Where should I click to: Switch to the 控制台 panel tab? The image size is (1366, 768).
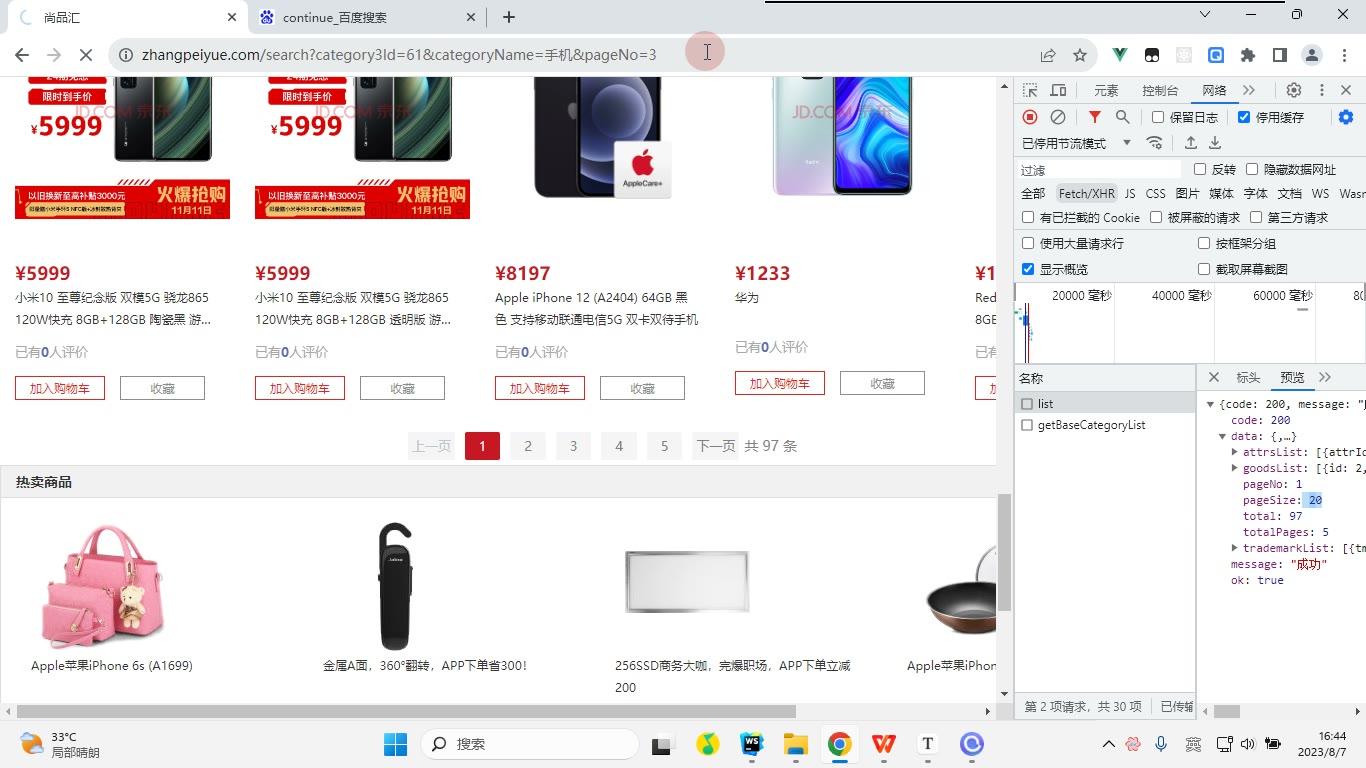point(1160,90)
